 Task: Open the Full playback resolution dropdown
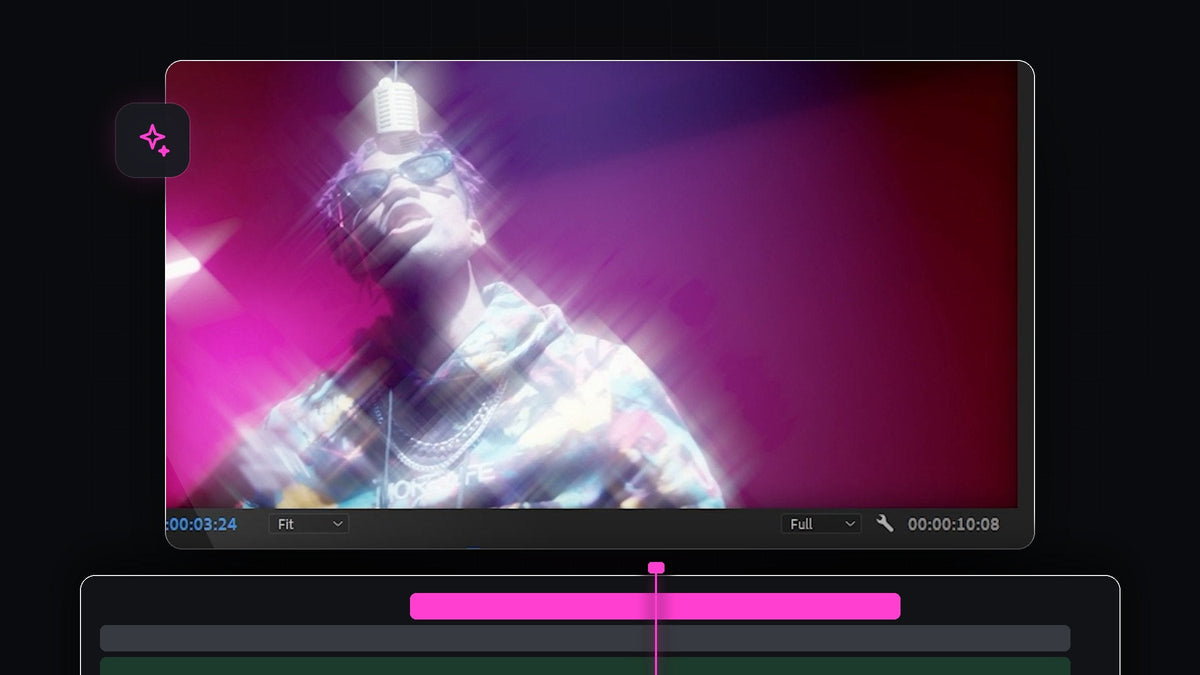pyautogui.click(x=821, y=524)
